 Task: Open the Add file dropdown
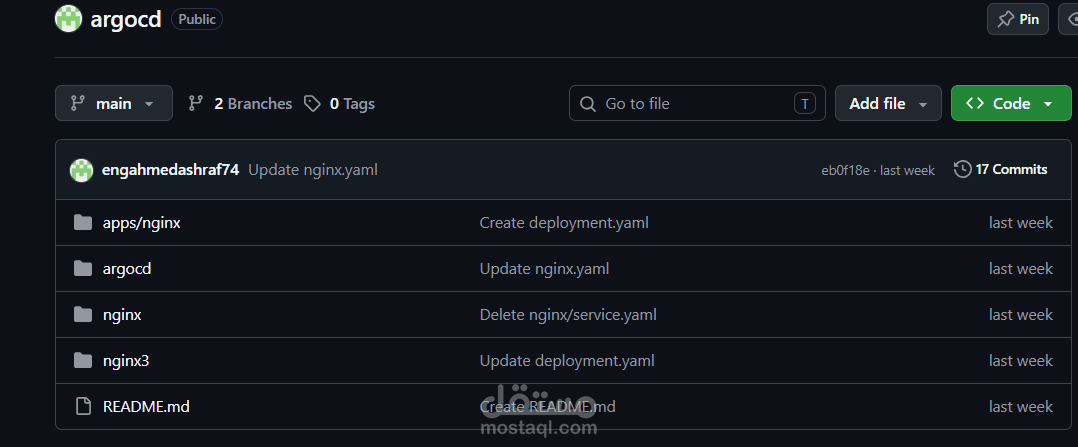(888, 103)
